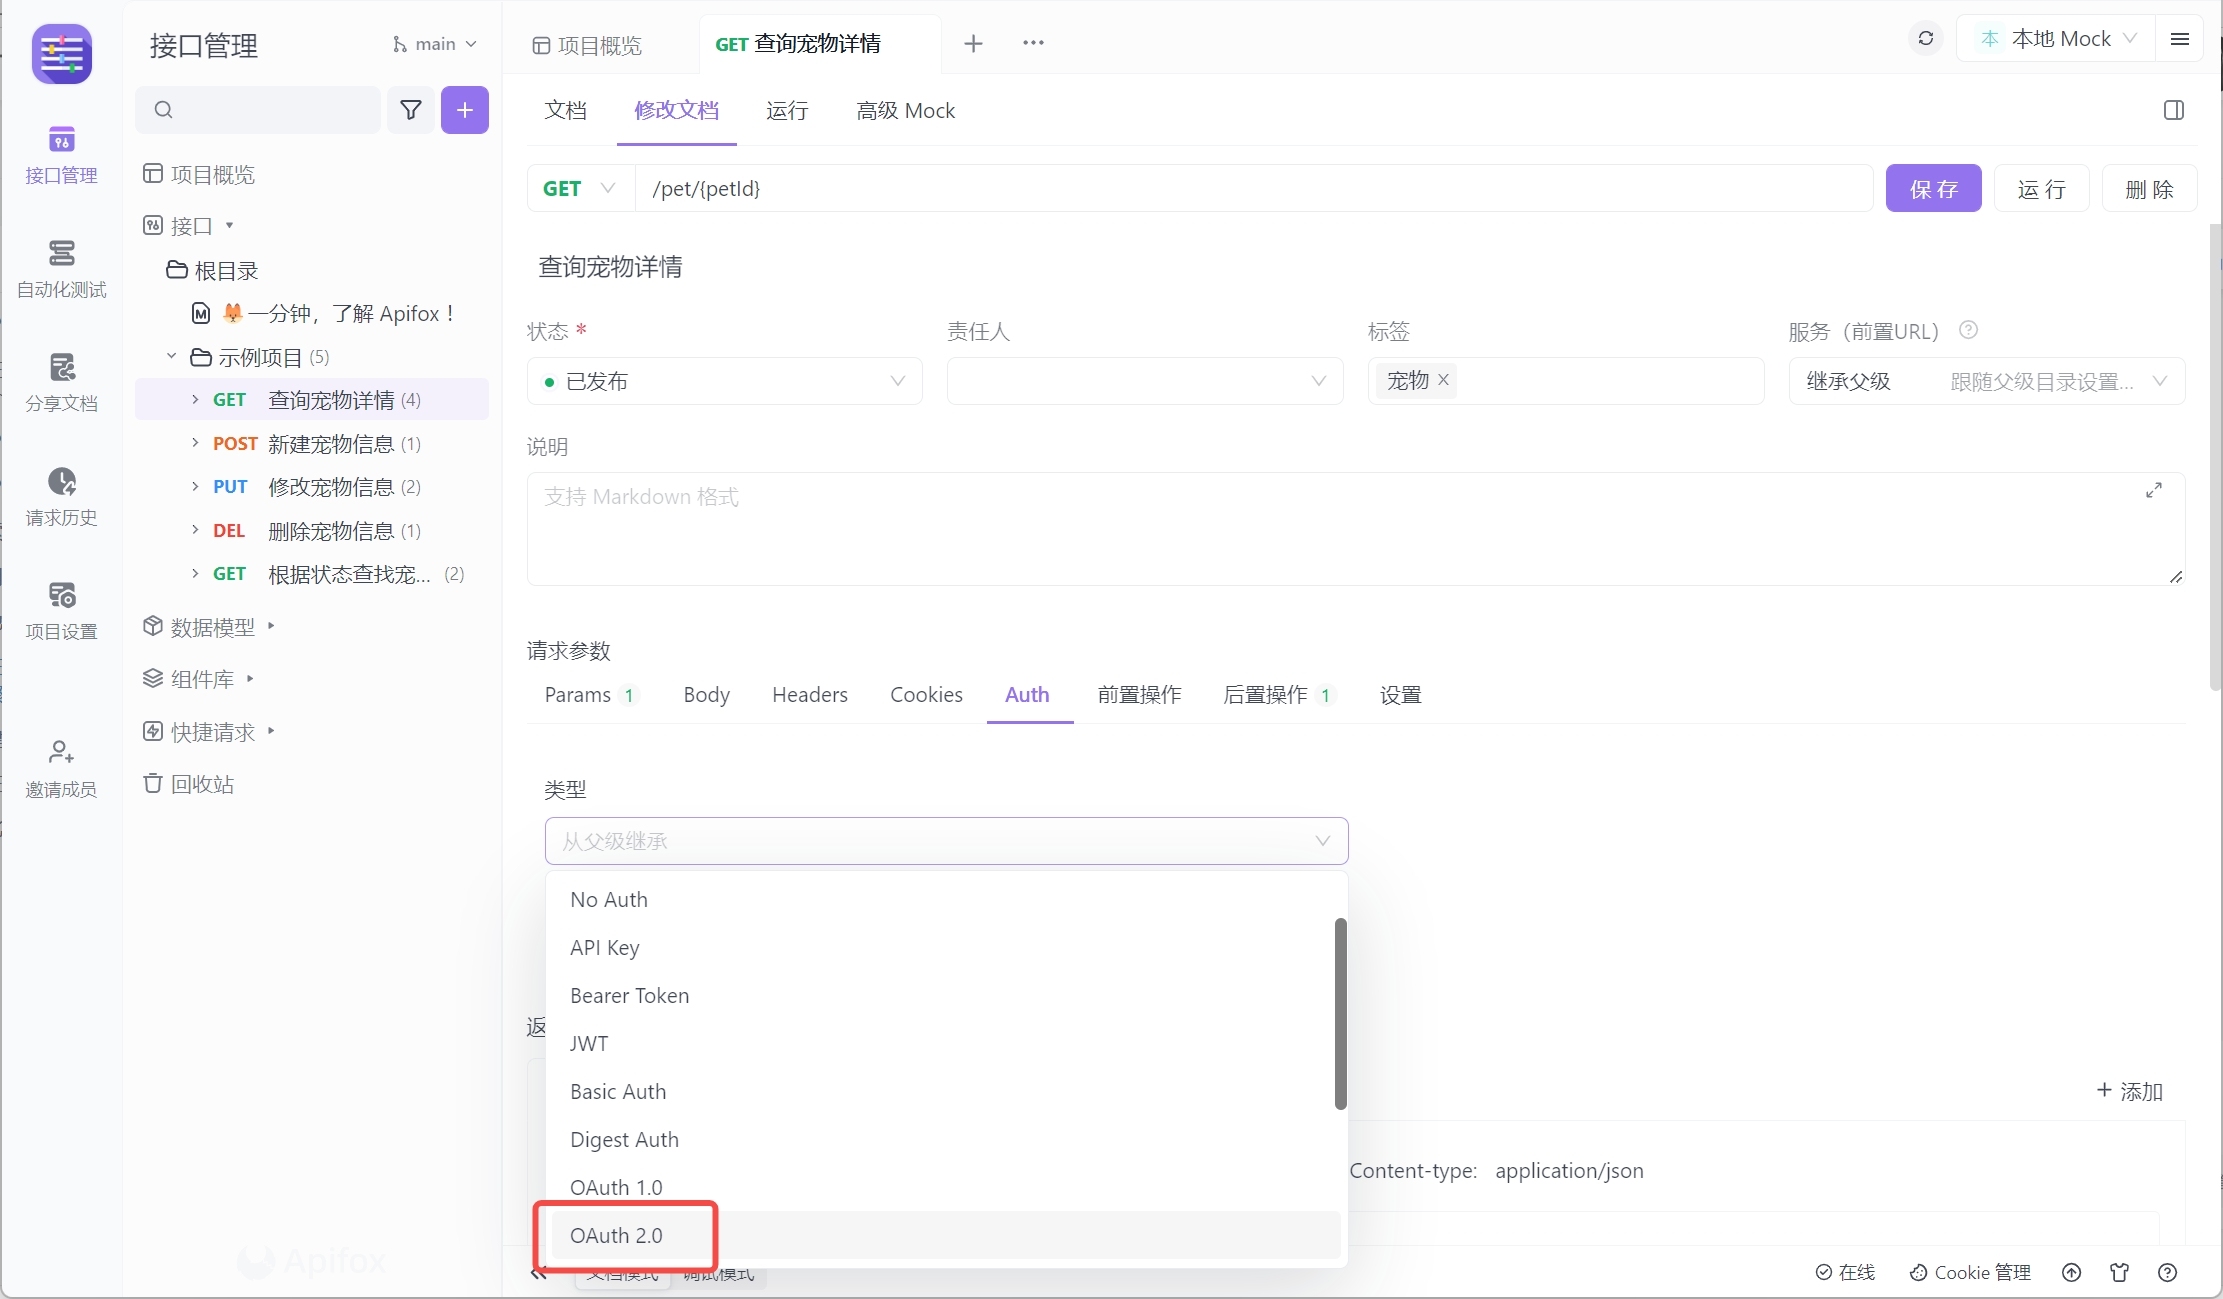Expand the 说明 Markdown editor to fullscreen
Viewport: 2223px width, 1299px height.
pos(2155,490)
